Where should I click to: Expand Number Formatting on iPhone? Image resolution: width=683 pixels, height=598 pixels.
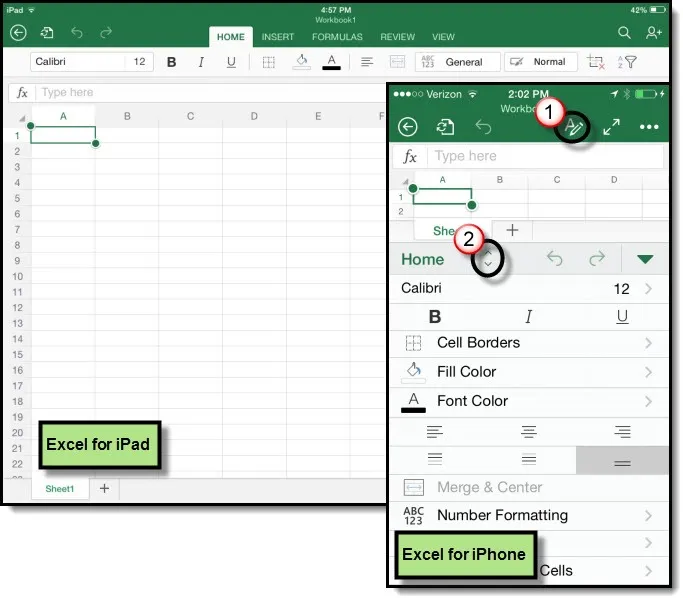click(x=529, y=516)
